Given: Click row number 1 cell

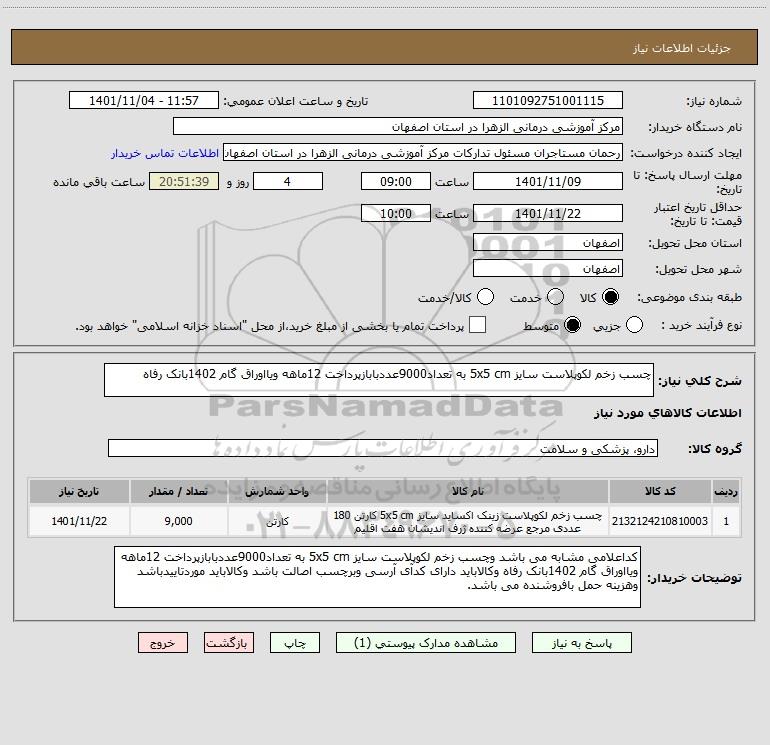Looking at the screenshot, I should [726, 521].
